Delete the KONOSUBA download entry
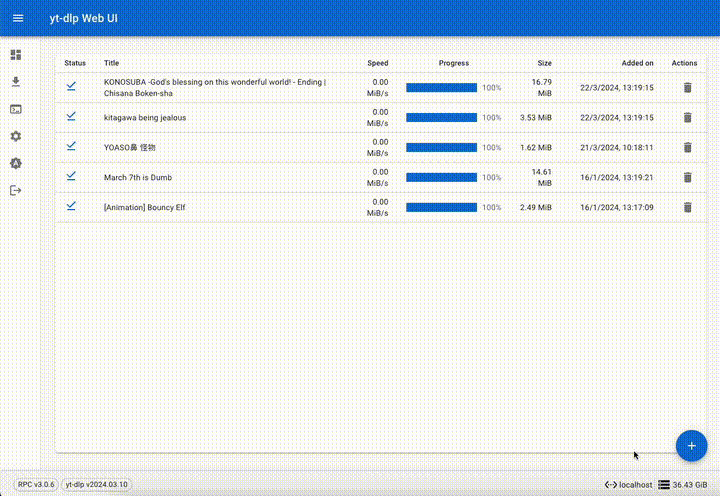 pos(686,88)
